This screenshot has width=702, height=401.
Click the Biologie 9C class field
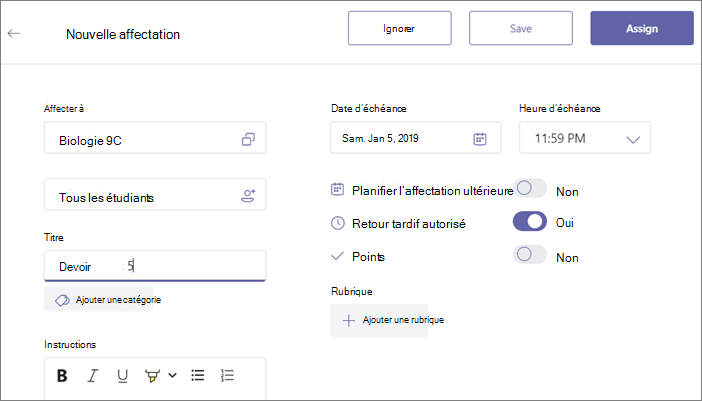tap(155, 137)
